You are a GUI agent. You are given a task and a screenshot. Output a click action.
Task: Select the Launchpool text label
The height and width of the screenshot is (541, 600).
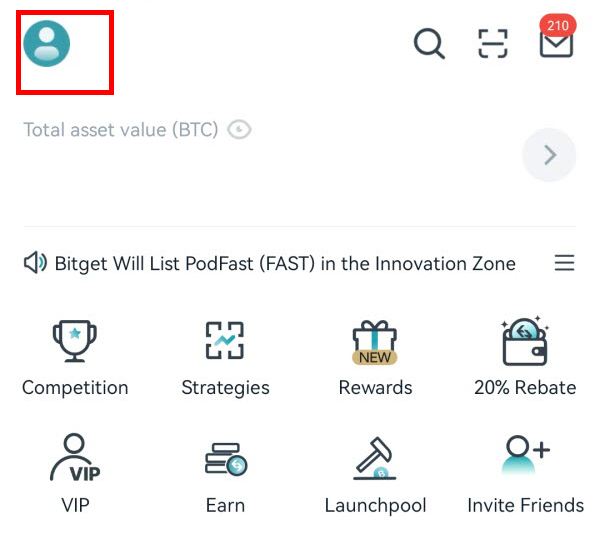[375, 506]
